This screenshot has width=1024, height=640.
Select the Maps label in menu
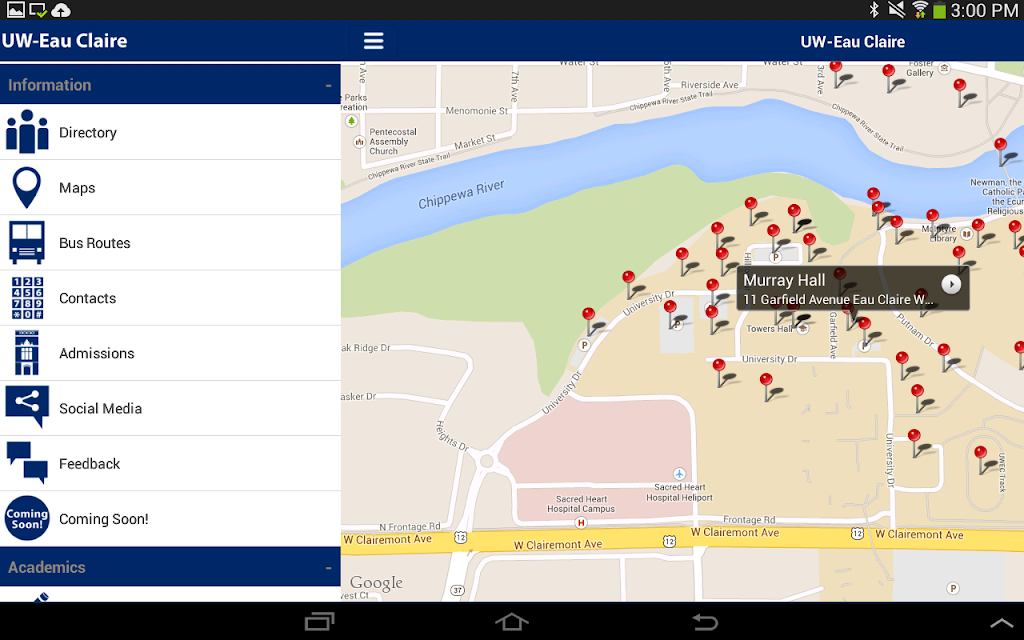[x=77, y=188]
